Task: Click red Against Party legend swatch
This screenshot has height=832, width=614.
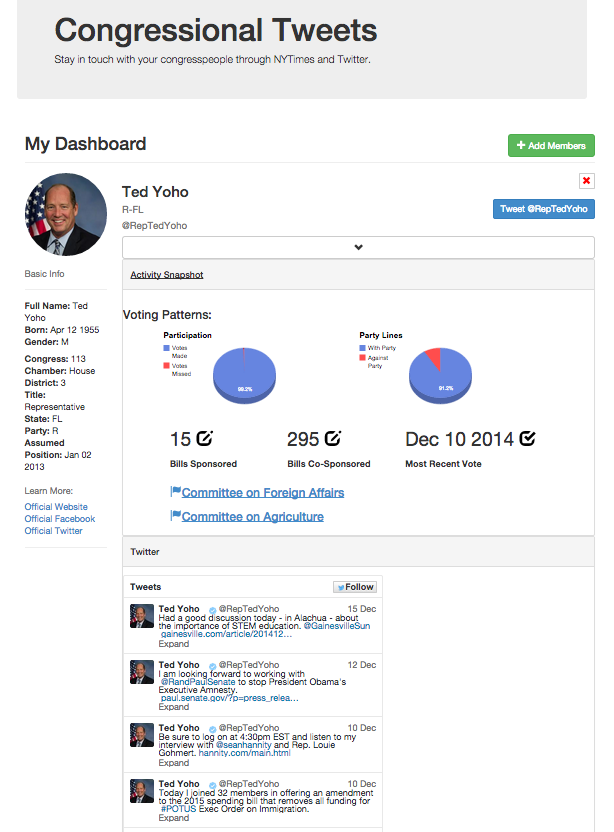Action: tap(362, 358)
